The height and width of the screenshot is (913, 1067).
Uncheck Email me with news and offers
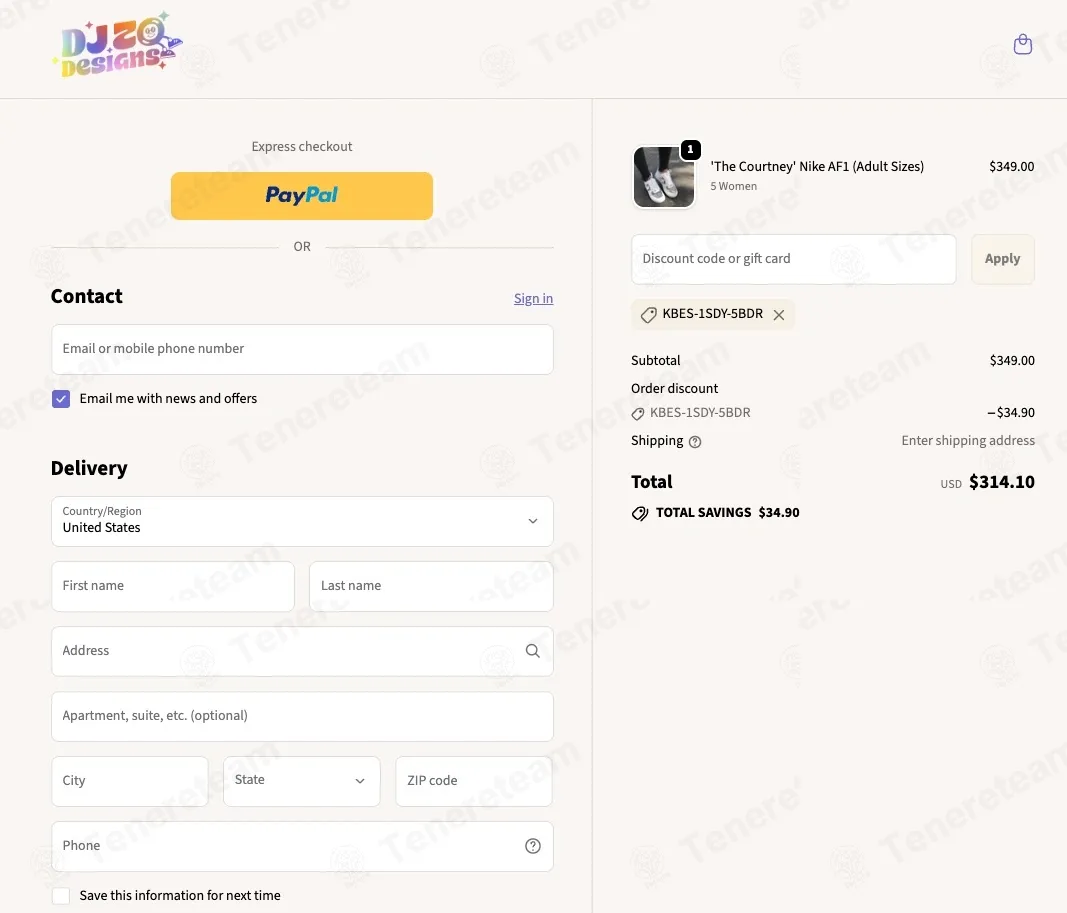pos(61,399)
